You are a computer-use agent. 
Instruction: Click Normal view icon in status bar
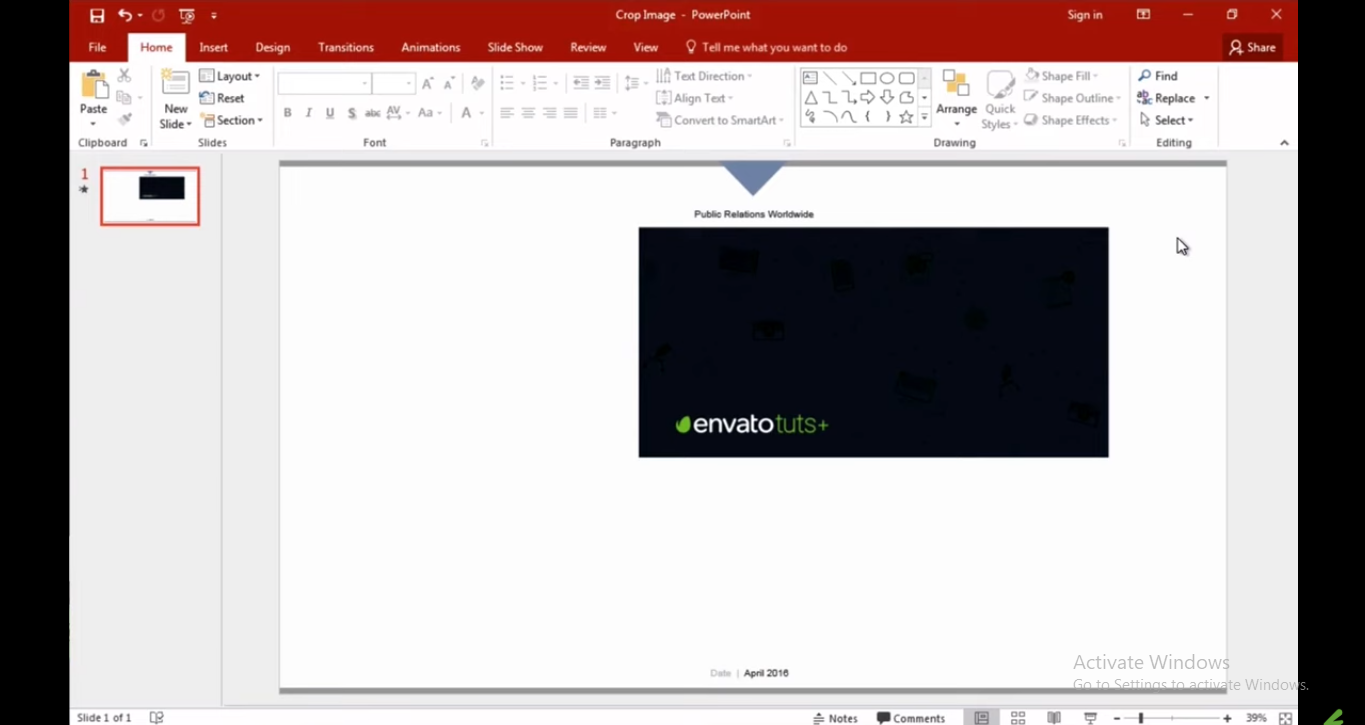(x=982, y=717)
